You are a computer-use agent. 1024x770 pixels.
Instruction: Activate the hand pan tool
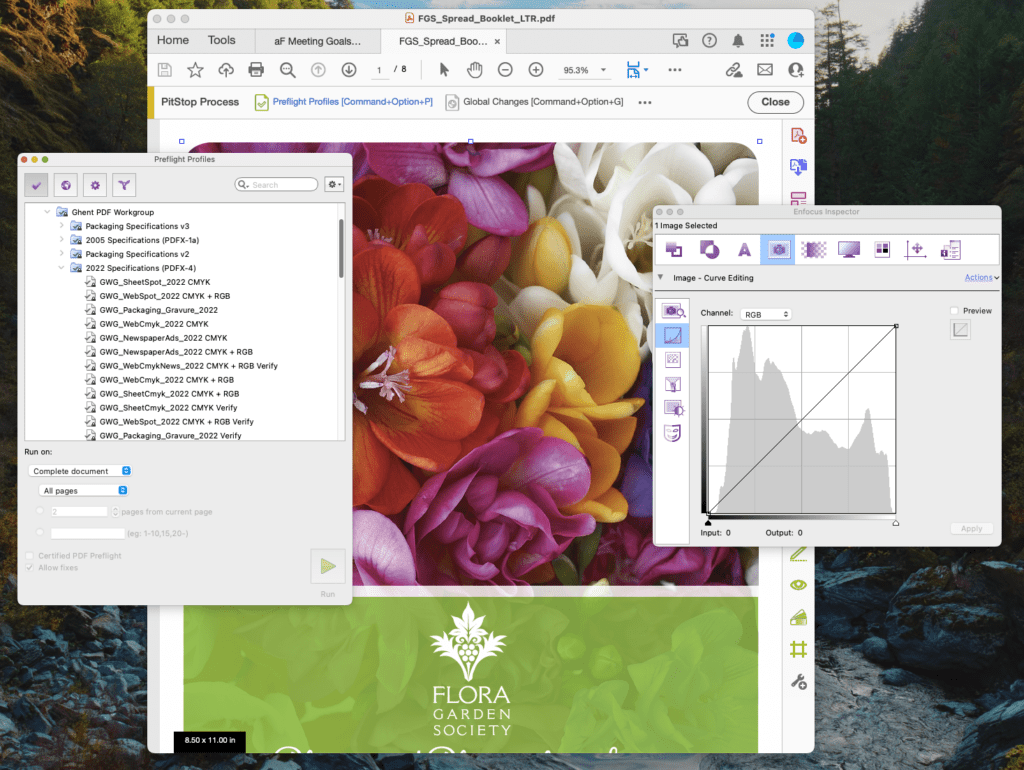coord(474,69)
